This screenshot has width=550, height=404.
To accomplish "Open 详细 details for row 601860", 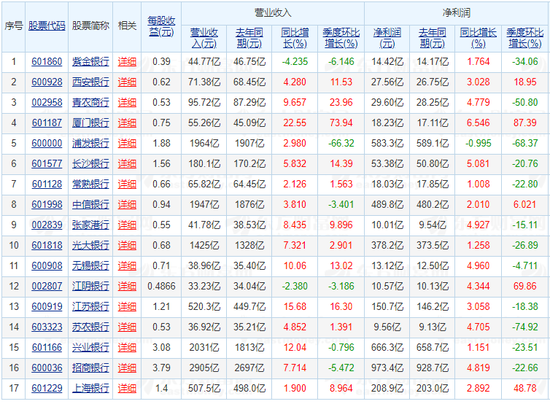I will pyautogui.click(x=127, y=62).
